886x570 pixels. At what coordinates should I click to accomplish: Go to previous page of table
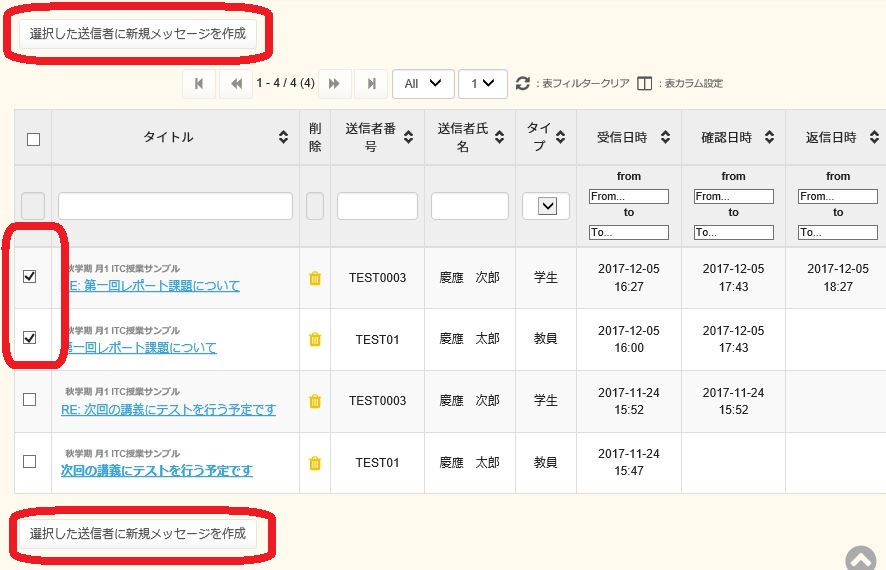click(236, 84)
